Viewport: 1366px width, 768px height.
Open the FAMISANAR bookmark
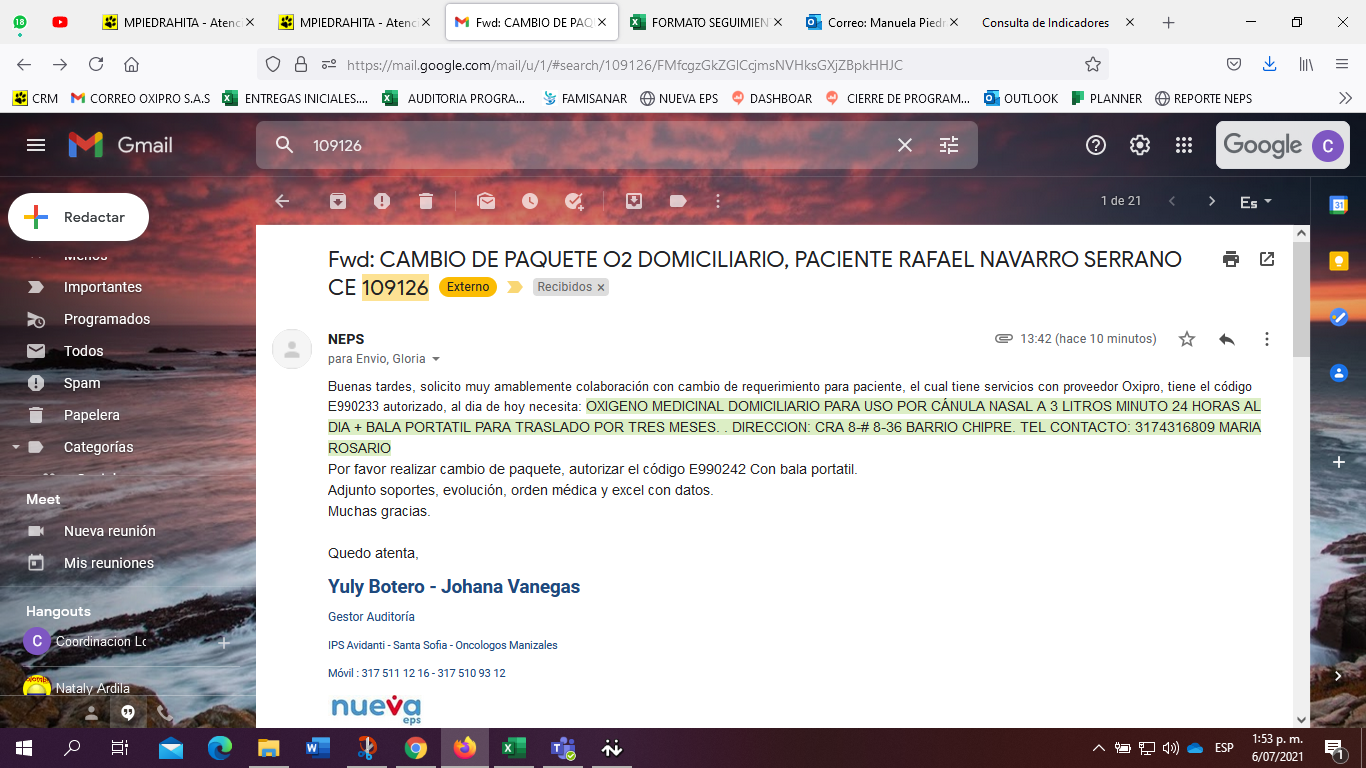(x=584, y=98)
